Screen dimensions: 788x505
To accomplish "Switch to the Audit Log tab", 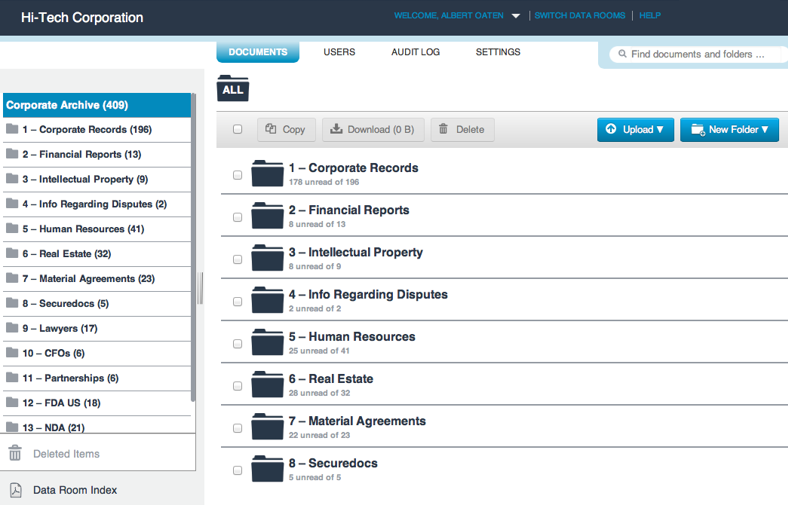I will pyautogui.click(x=416, y=52).
